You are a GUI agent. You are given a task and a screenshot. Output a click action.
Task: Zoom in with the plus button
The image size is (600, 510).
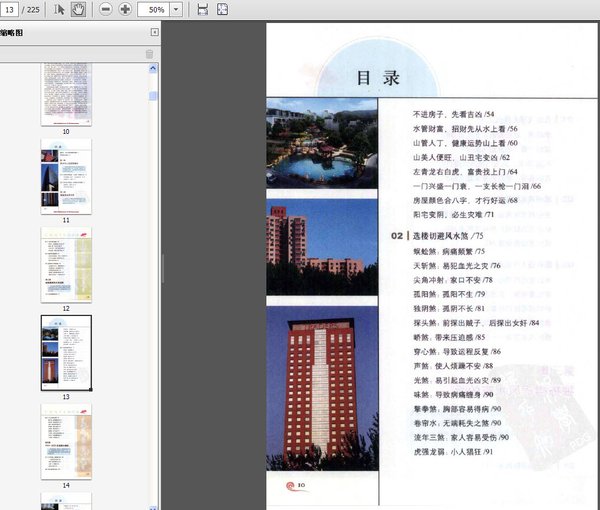pyautogui.click(x=125, y=9)
